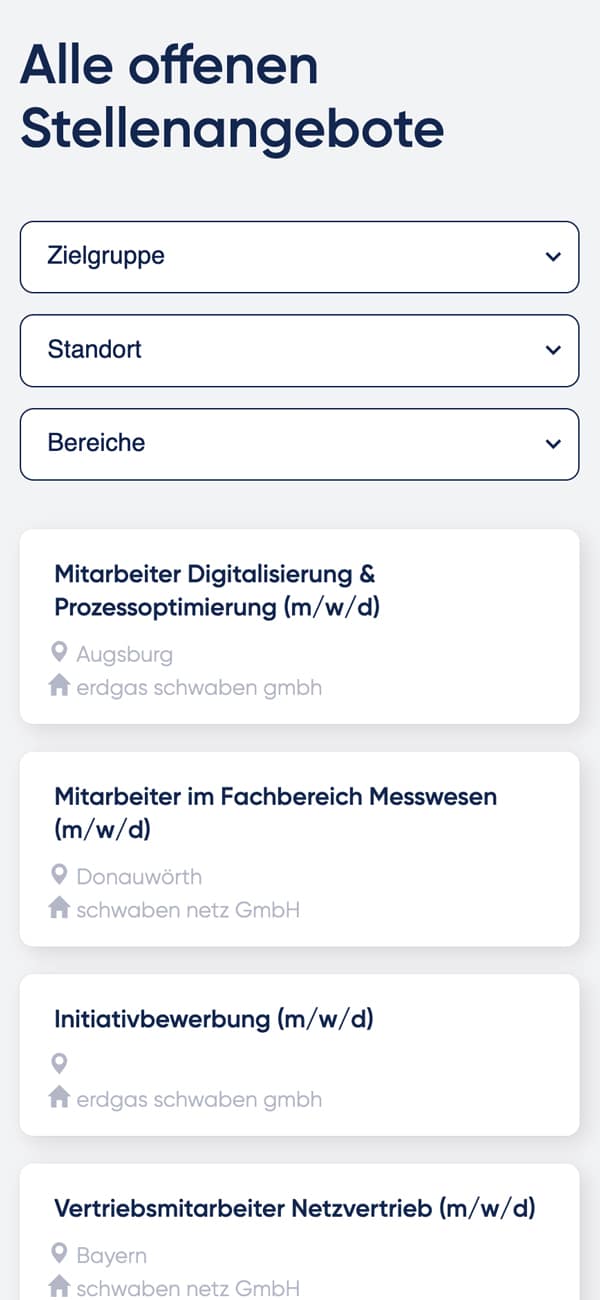Click location pin icon next to Augsburg
Screen dimensions: 600x1300
59,654
